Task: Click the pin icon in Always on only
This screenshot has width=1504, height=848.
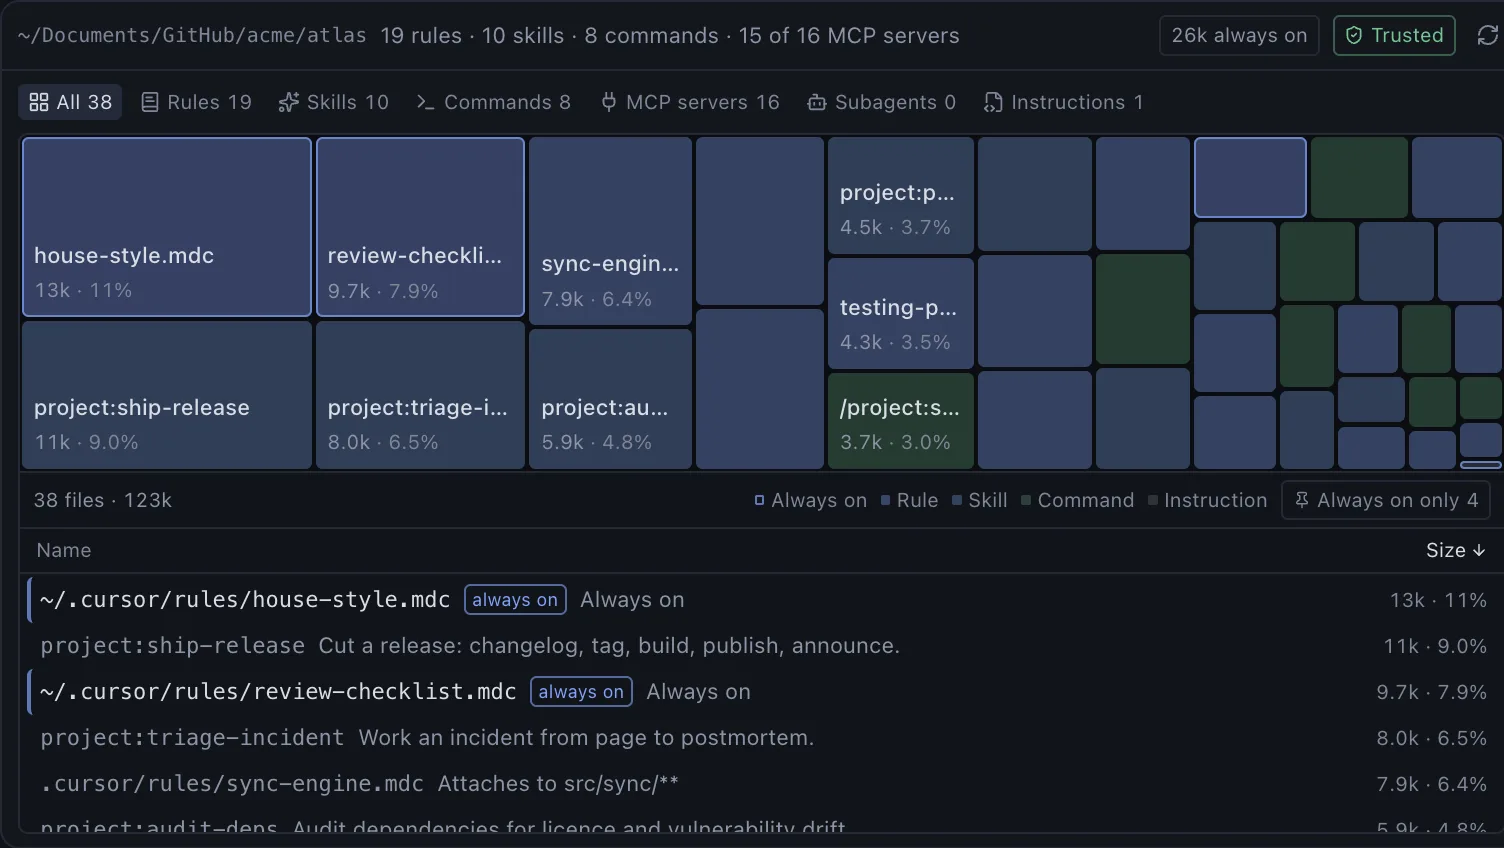Action: coord(1301,500)
